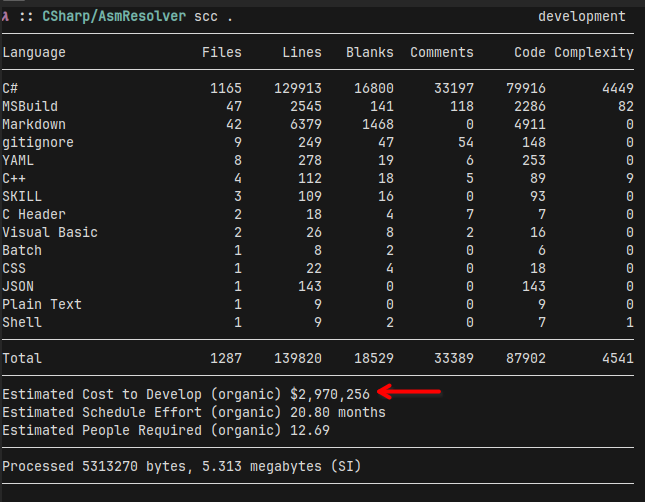Click the CSS lines value 22
Viewport: 645px width, 502px height.
pos(314,269)
